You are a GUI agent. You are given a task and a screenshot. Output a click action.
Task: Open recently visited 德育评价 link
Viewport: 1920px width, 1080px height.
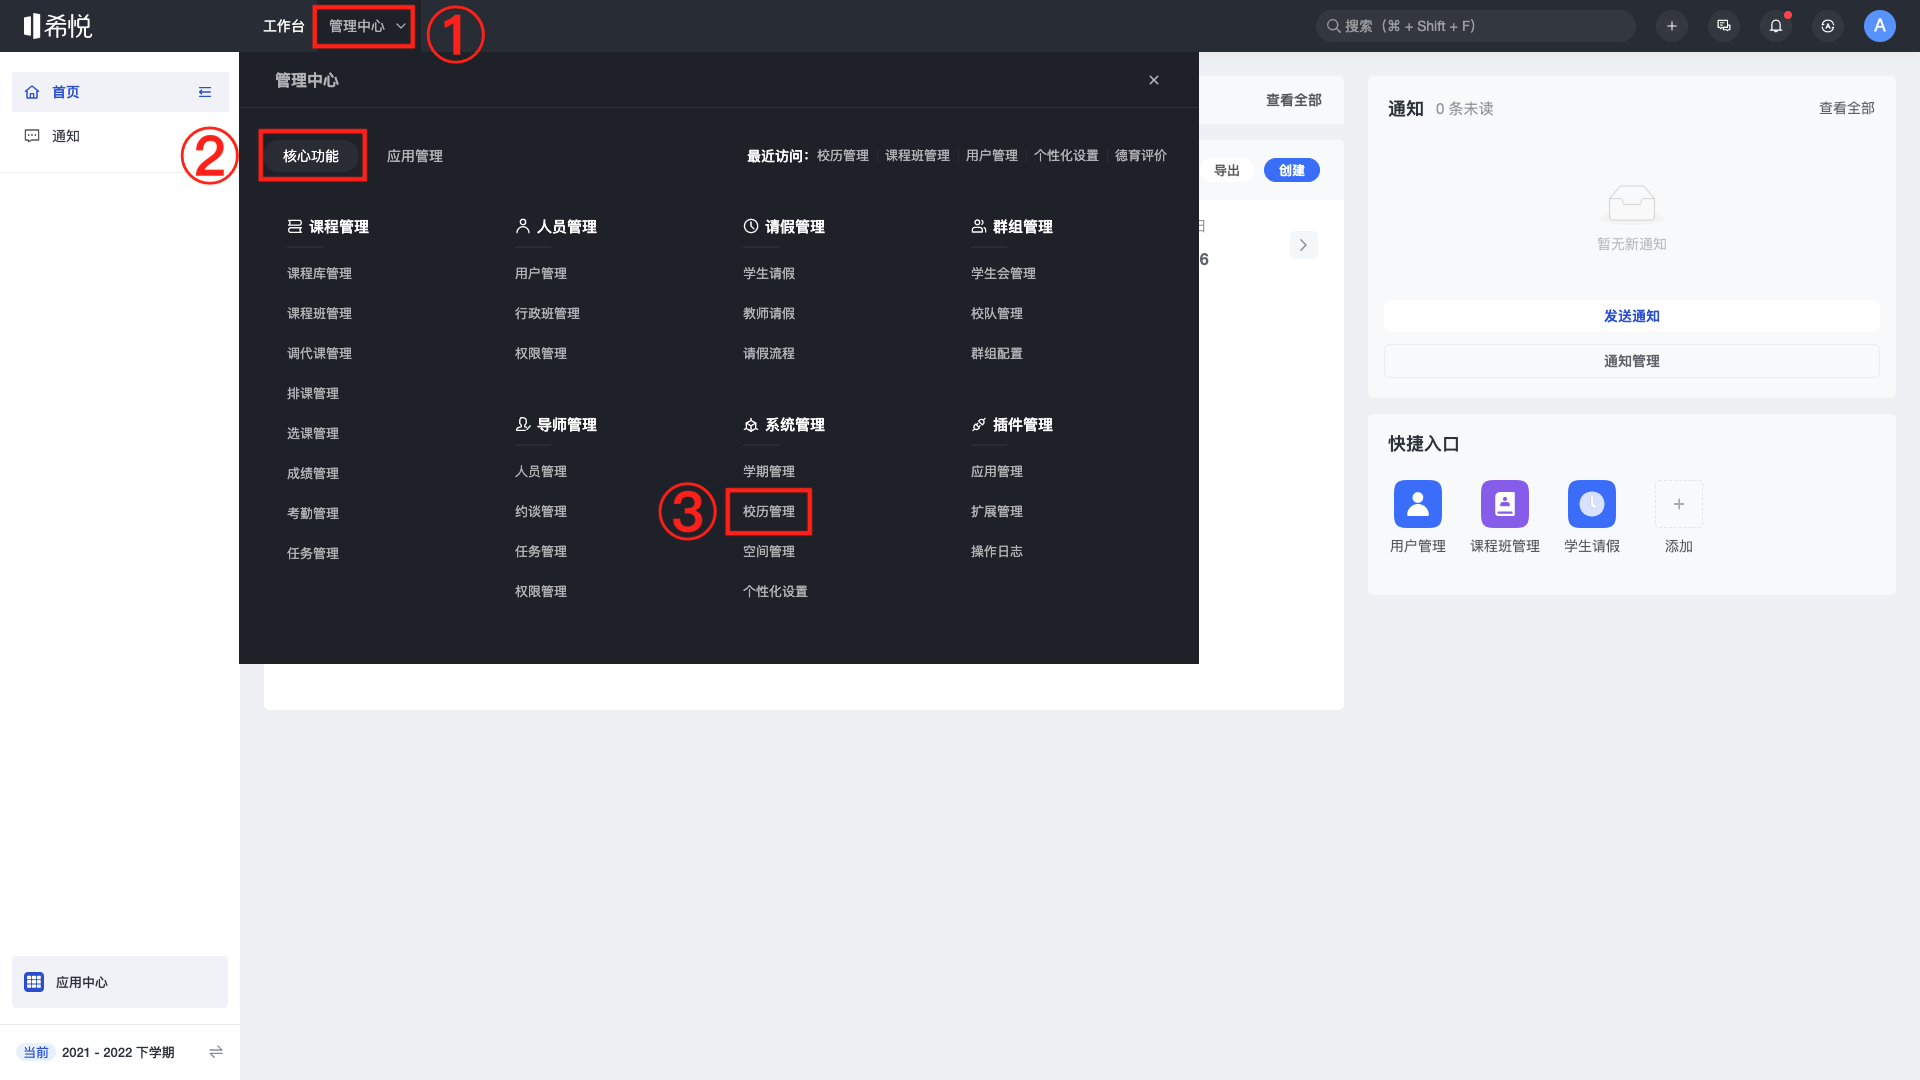coord(1141,156)
